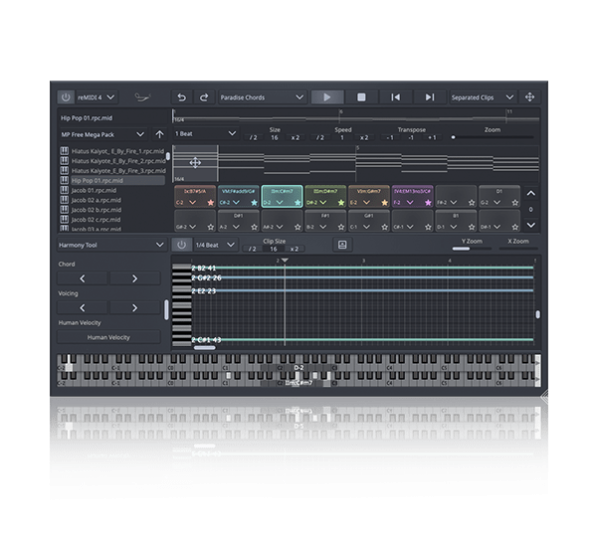Select Jacob 02 c.rpc.mid in the file list
This screenshot has width=597, height=540.
pos(96,220)
